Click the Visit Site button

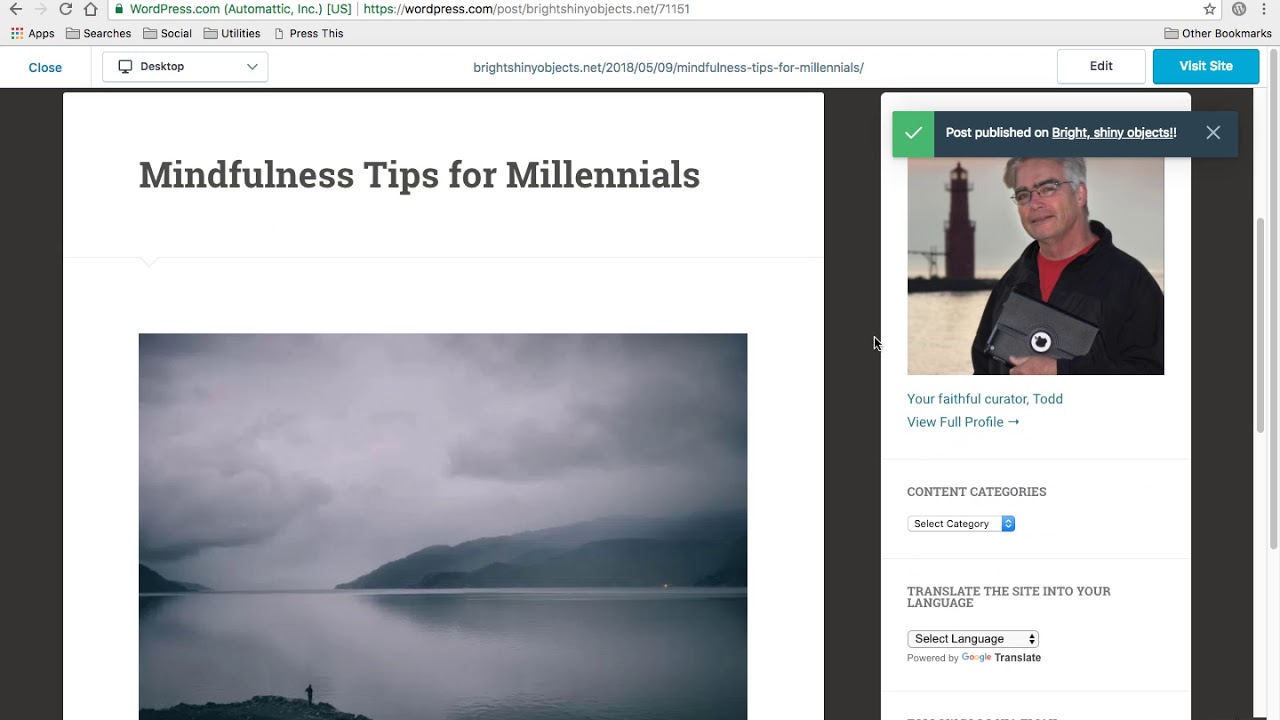coord(1206,66)
